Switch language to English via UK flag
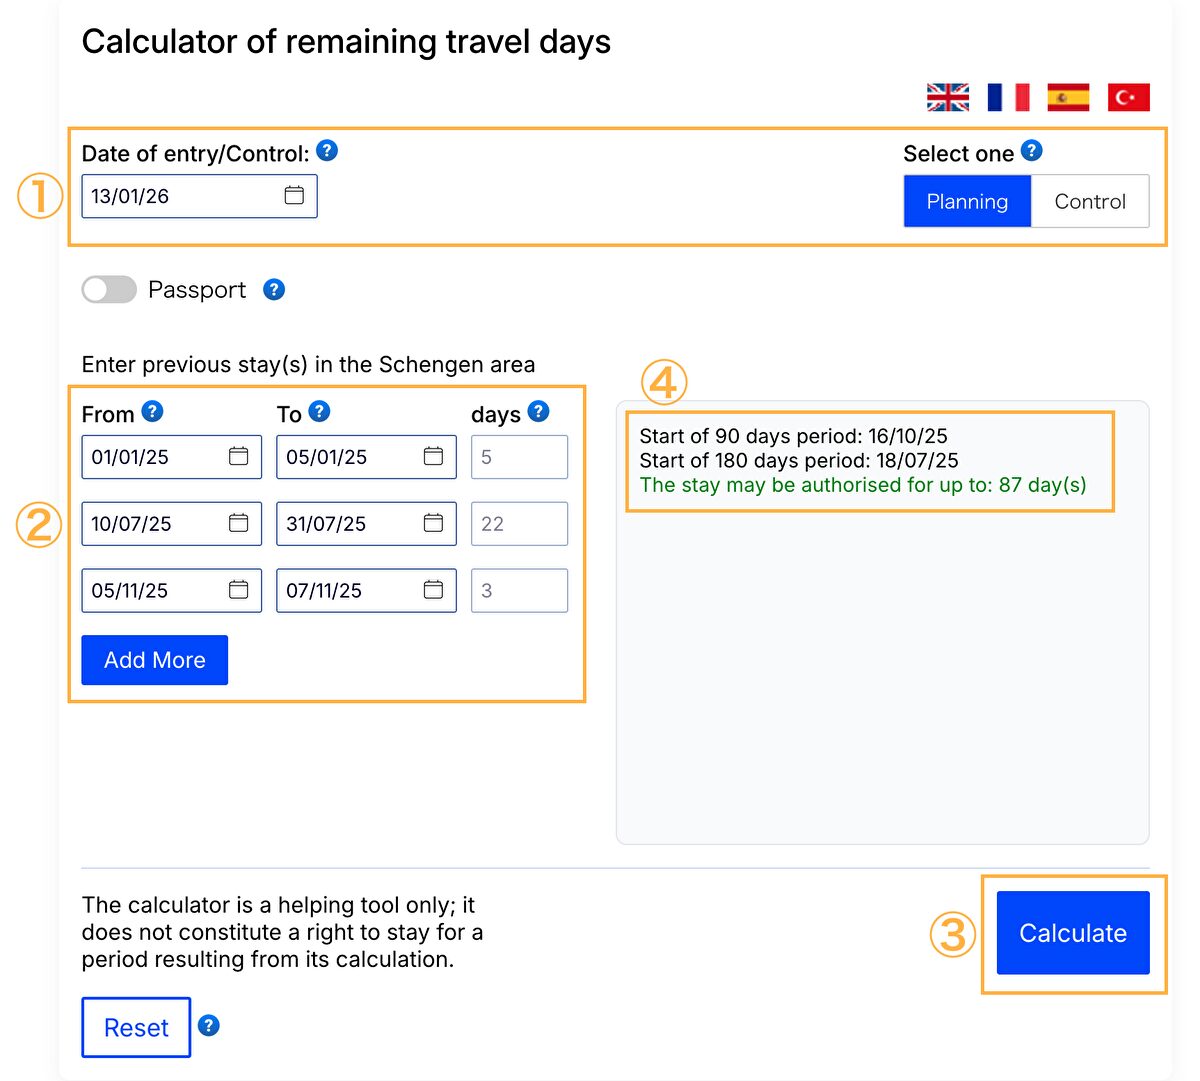1200x1081 pixels. (x=947, y=97)
